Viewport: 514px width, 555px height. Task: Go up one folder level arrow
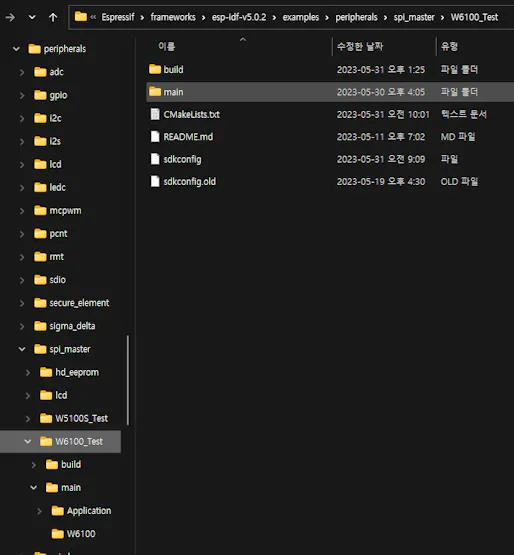53,17
